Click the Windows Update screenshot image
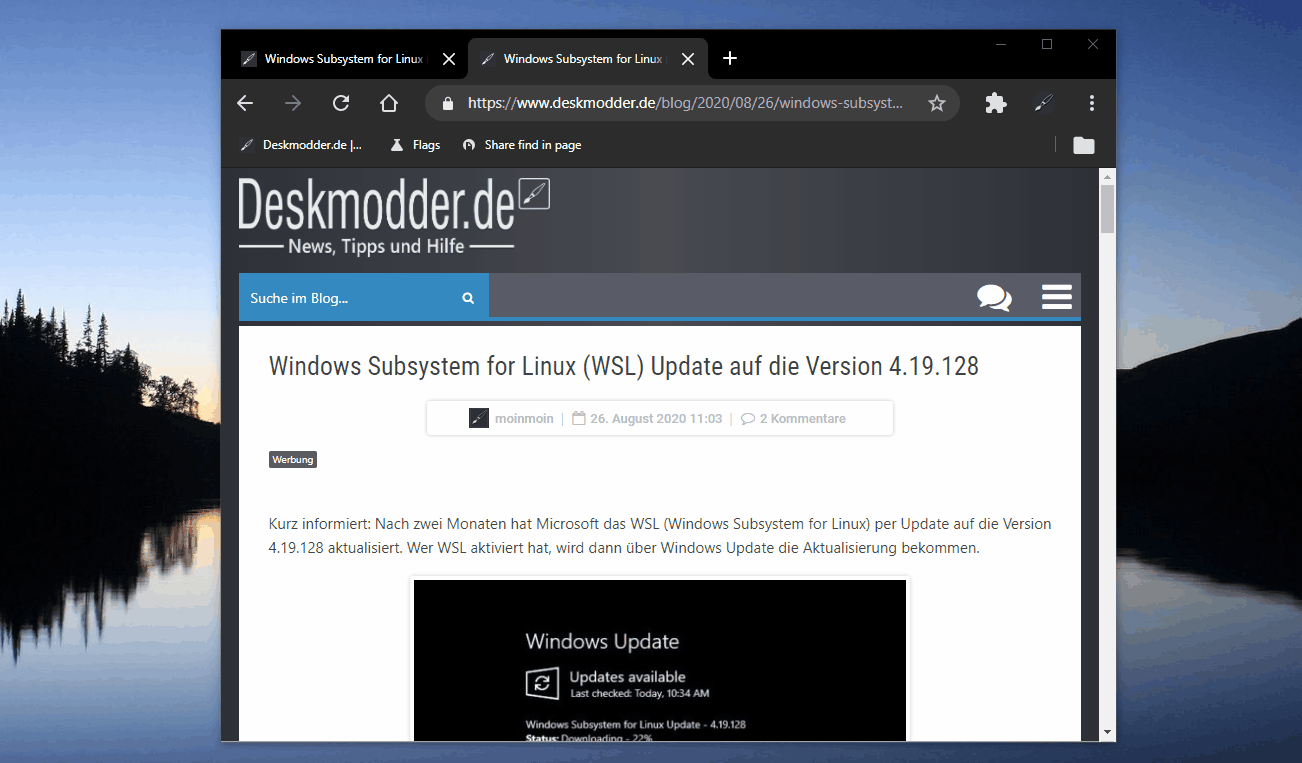This screenshot has height=763, width=1302. point(660,660)
